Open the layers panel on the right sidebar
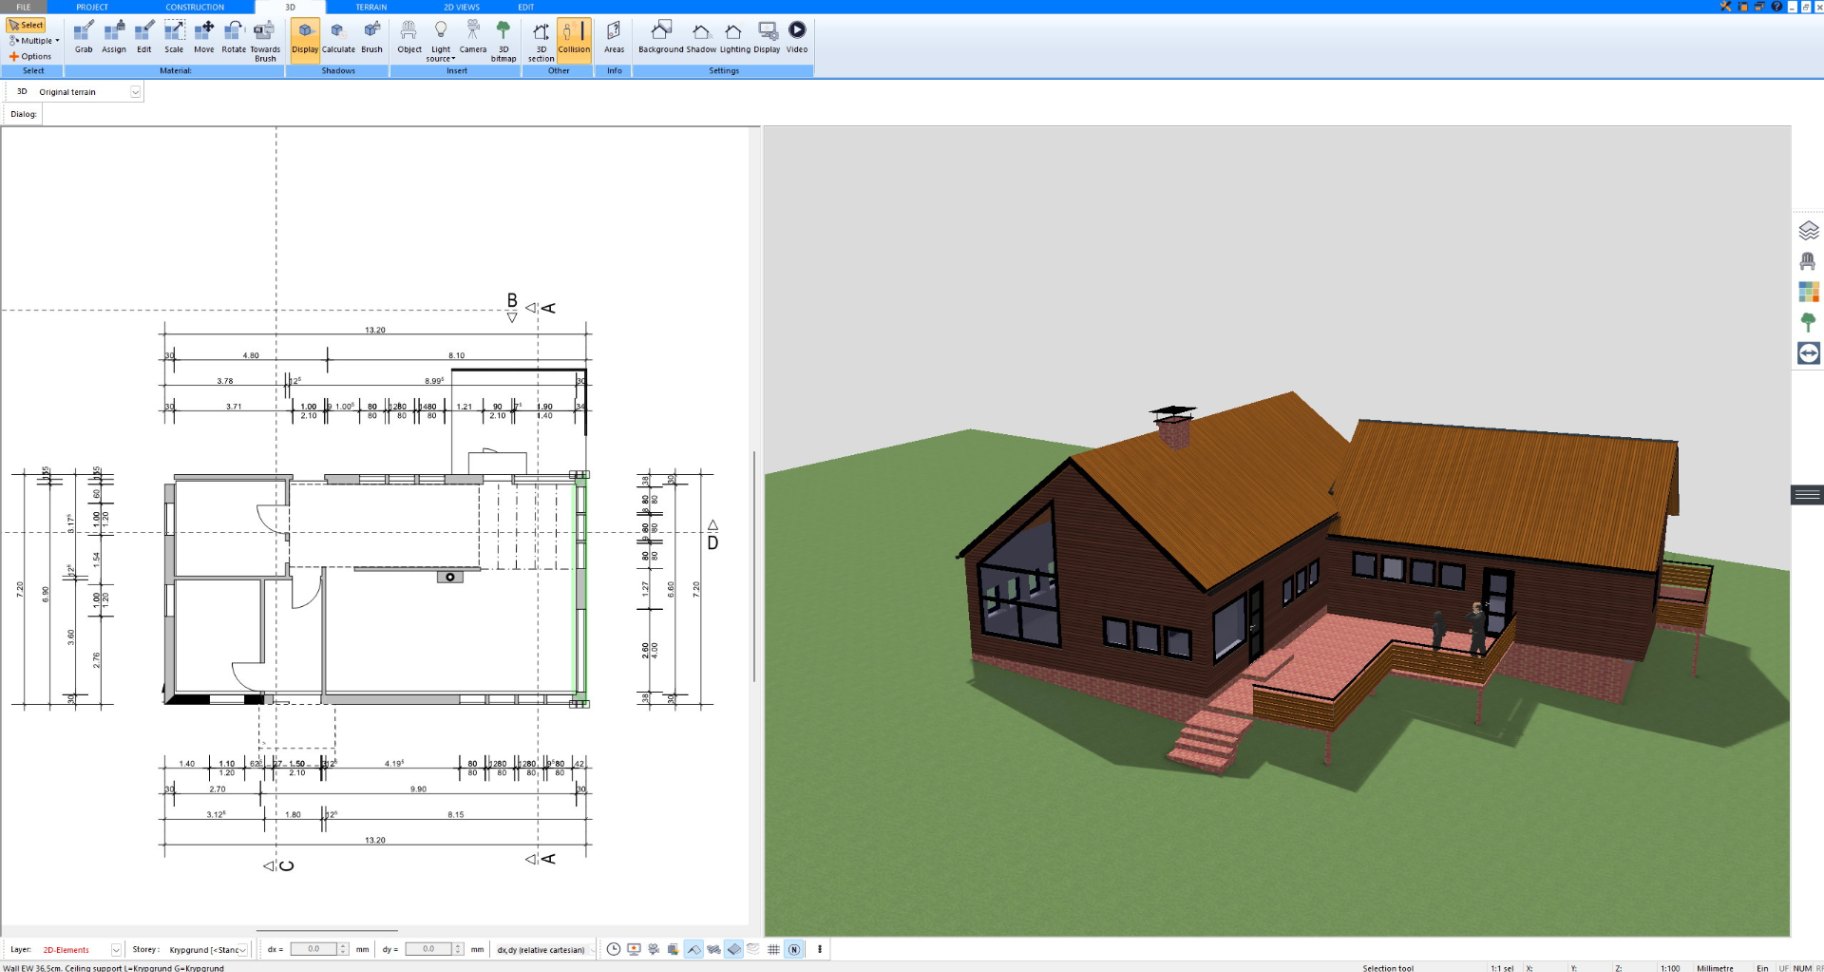This screenshot has width=1824, height=972. coord(1808,231)
